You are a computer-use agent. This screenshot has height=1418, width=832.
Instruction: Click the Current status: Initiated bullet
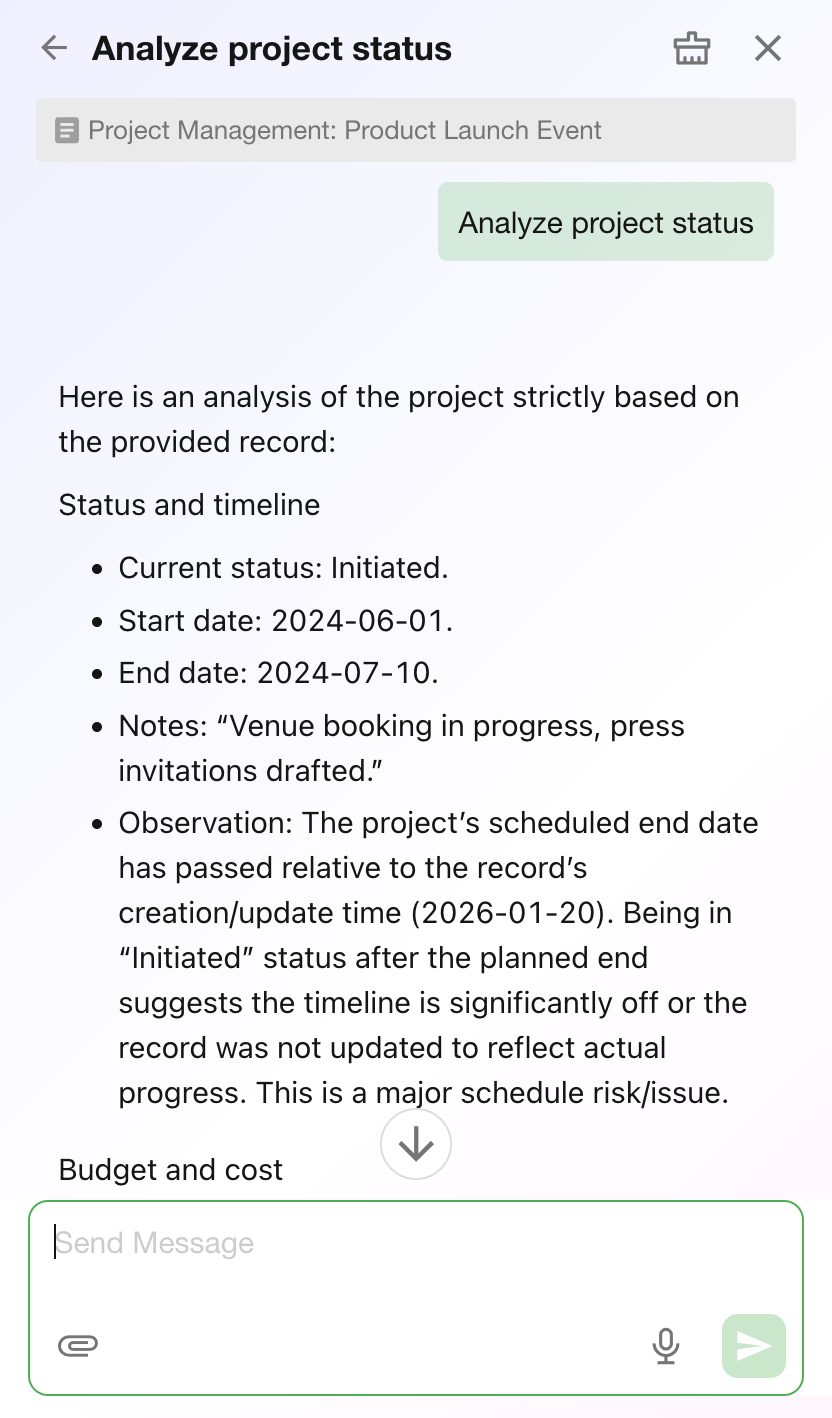pos(283,568)
